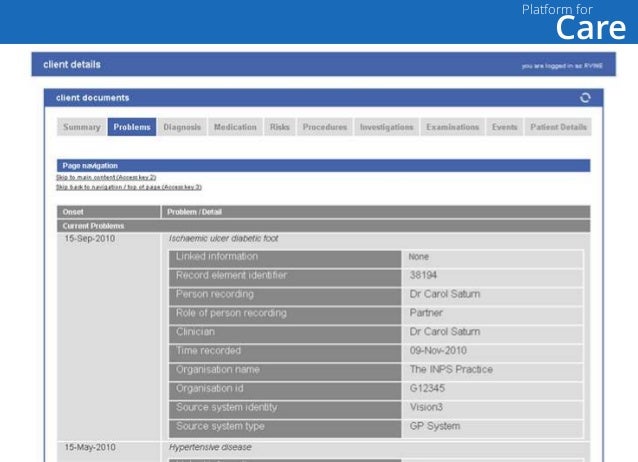Select the Vision3 value

pyautogui.click(x=426, y=407)
